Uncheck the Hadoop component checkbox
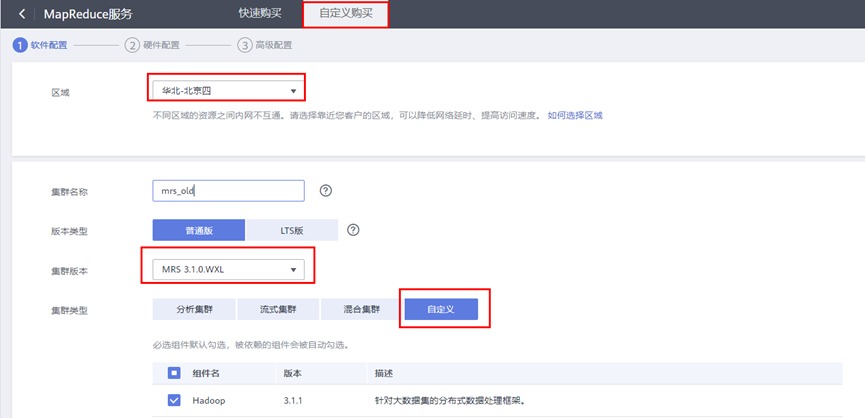 coord(174,401)
